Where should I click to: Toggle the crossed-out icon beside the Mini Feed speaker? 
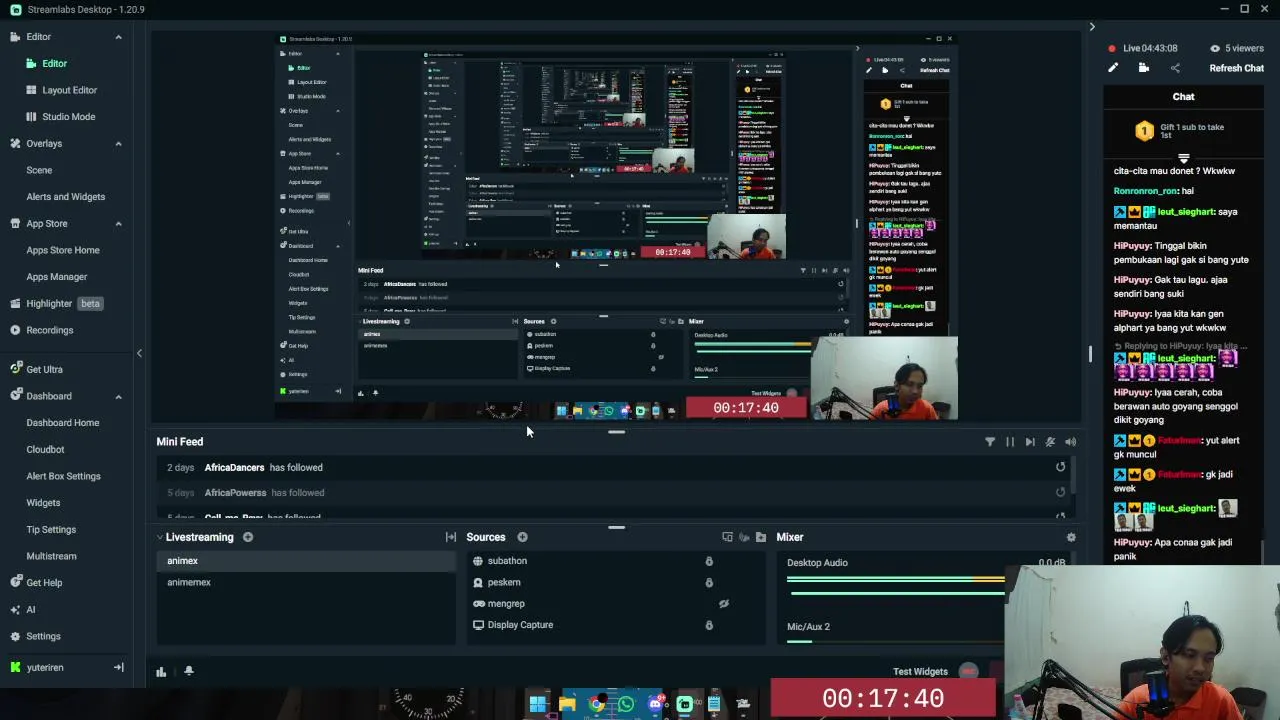[x=1050, y=442]
